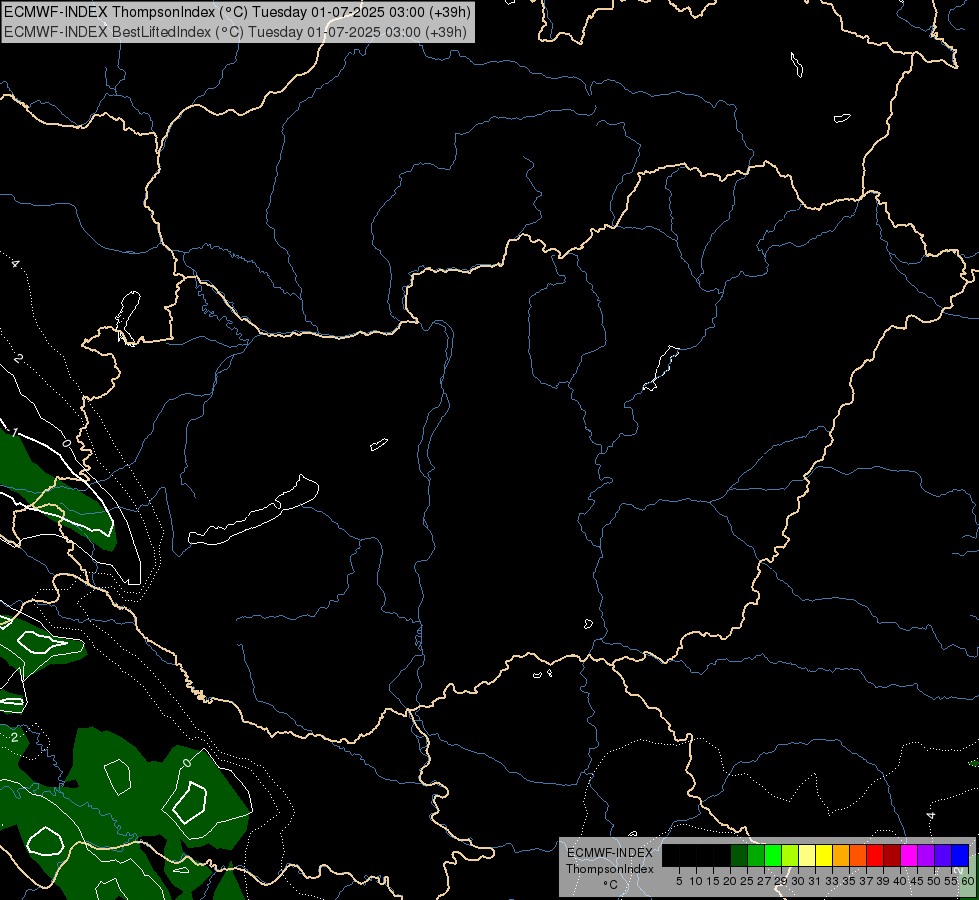The image size is (979, 900).
Task: Click the red-orange 35–37 legend swatch
Action: (857, 856)
